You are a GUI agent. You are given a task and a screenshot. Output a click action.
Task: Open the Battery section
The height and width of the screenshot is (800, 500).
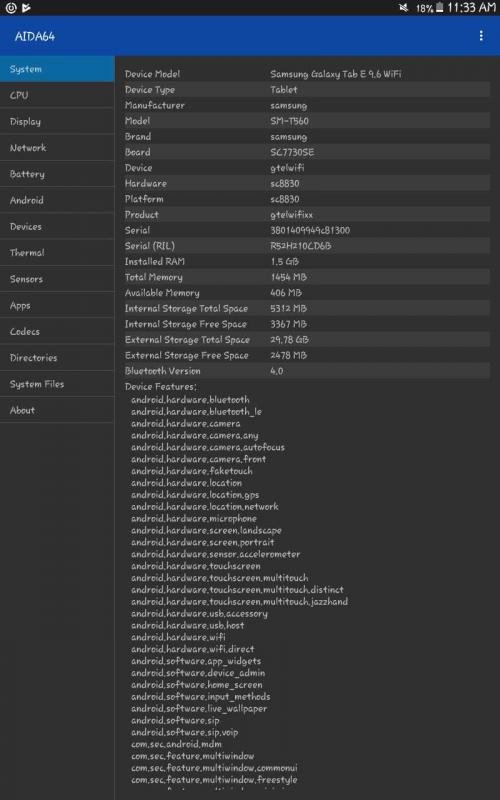click(57, 174)
